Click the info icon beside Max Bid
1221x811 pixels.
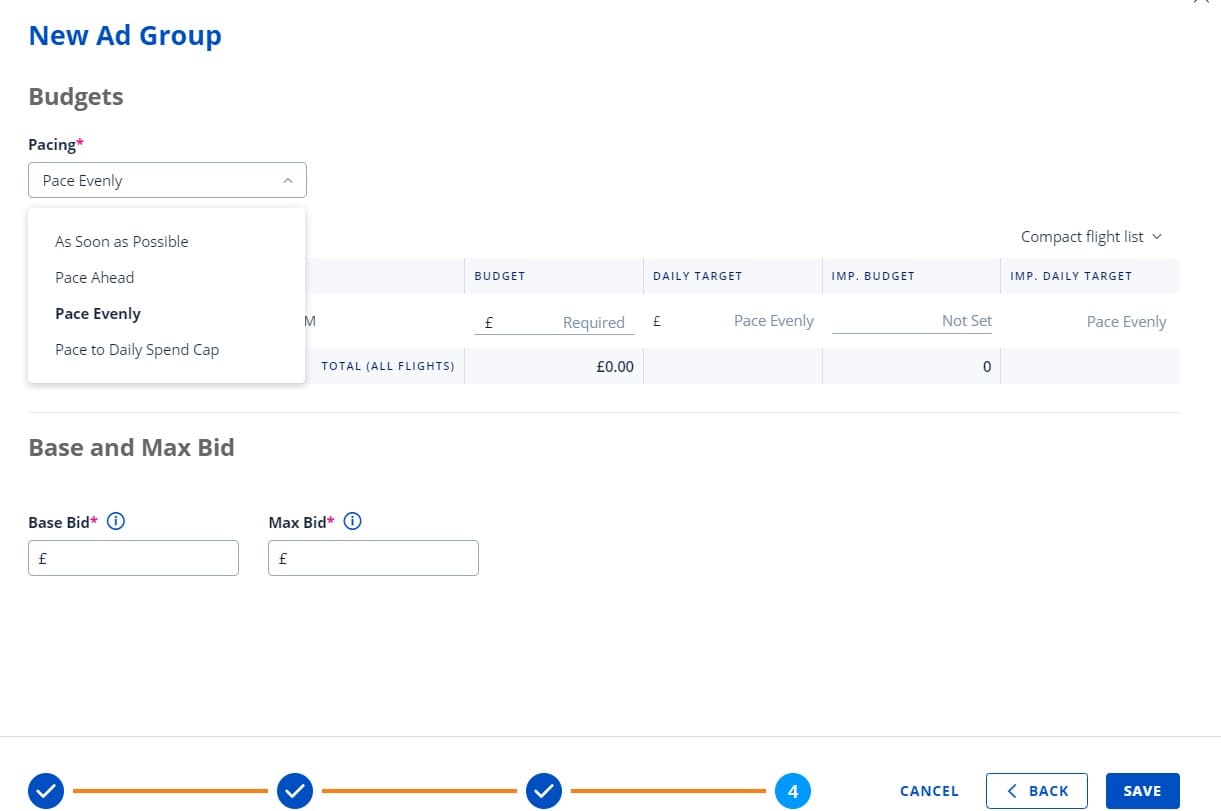(x=352, y=521)
